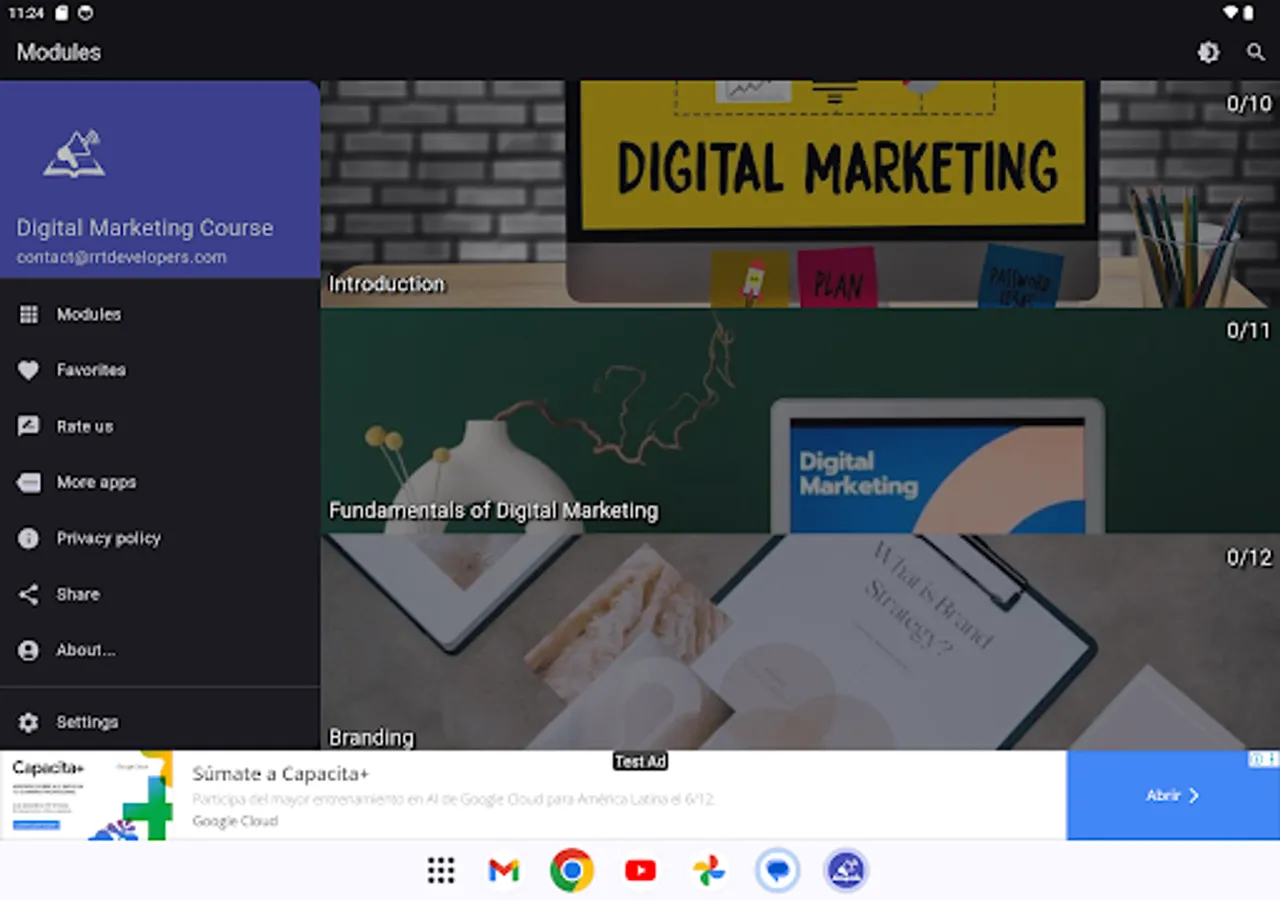Viewport: 1280px width, 900px height.
Task: Open search with the magnifier icon
Action: 1255,51
